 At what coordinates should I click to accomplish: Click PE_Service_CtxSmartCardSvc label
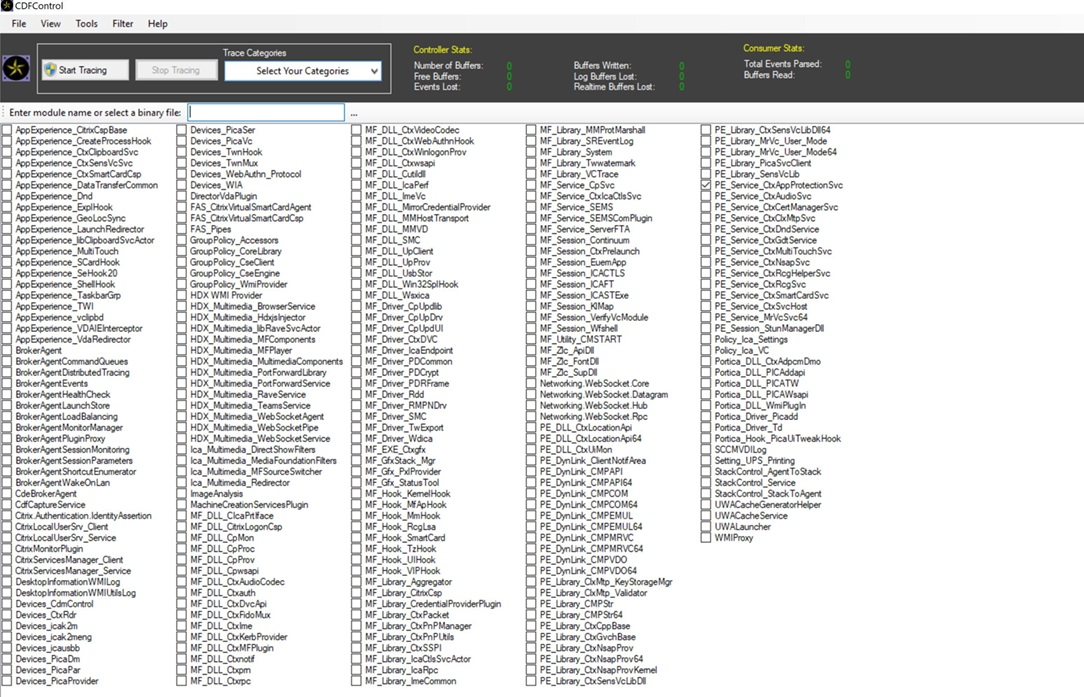coord(772,295)
